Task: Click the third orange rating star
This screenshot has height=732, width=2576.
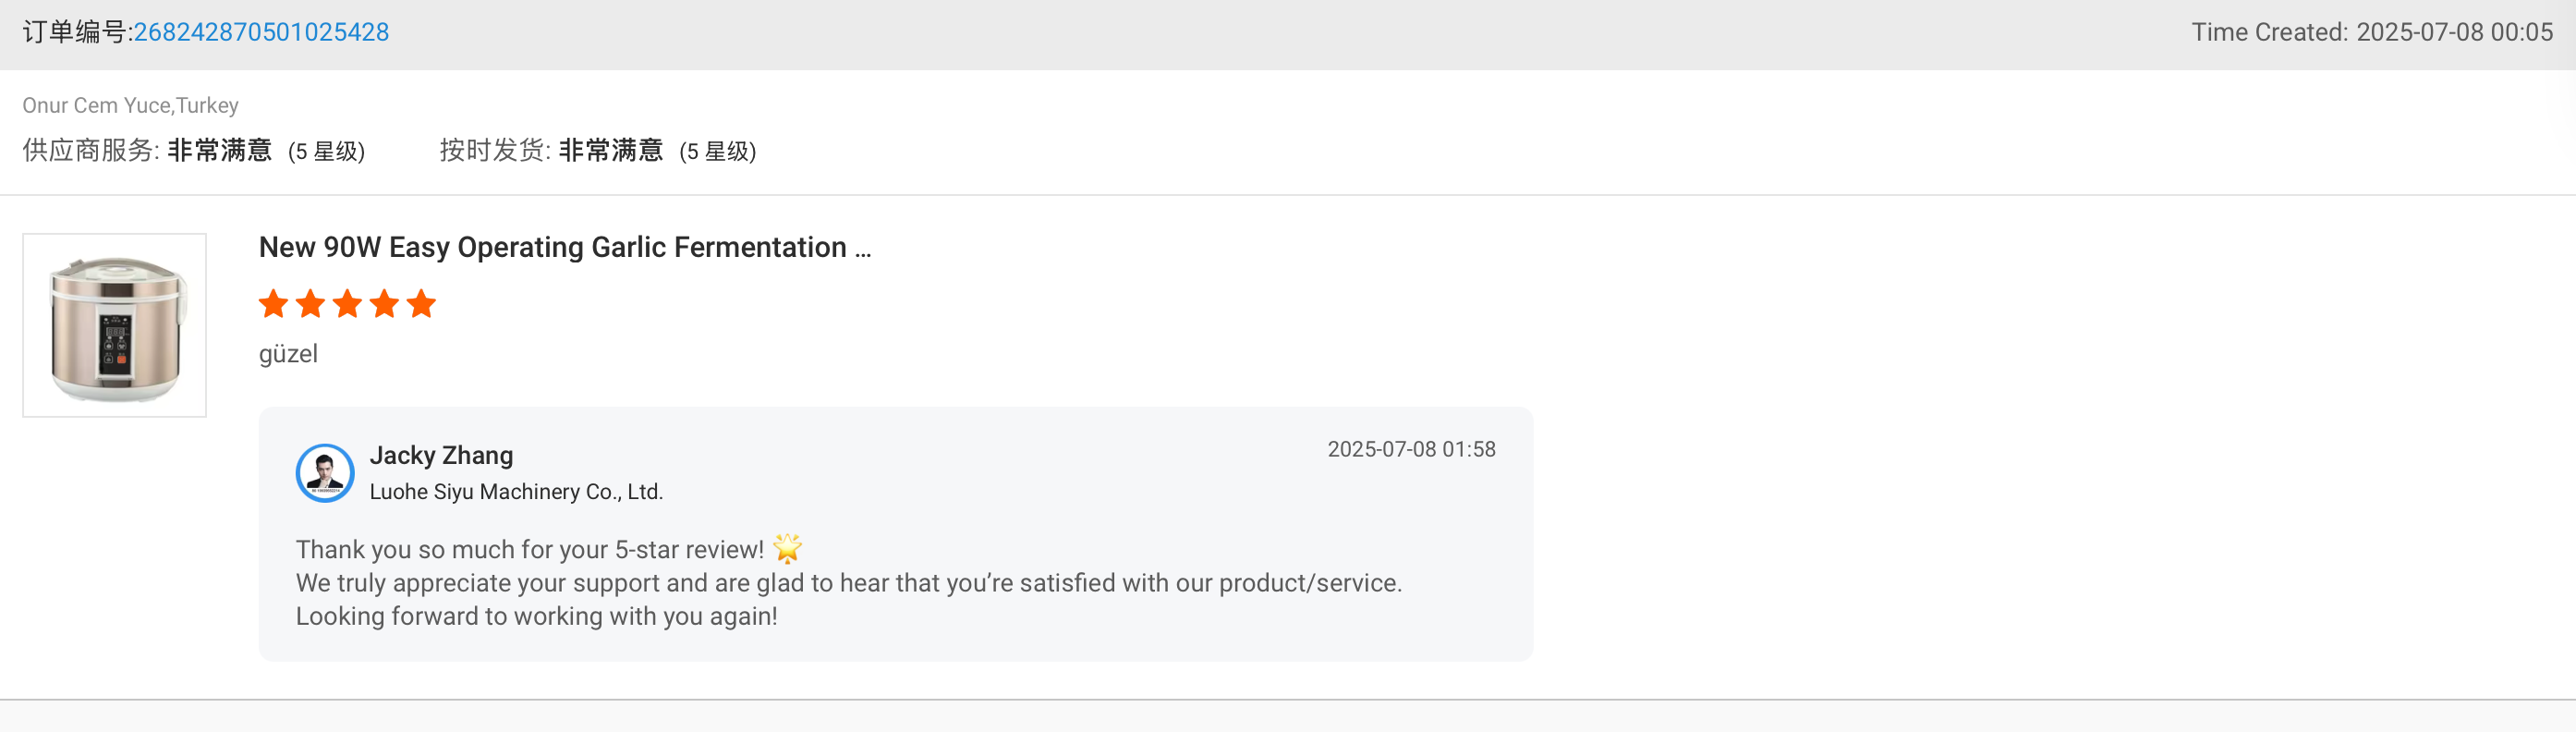Action: [348, 303]
